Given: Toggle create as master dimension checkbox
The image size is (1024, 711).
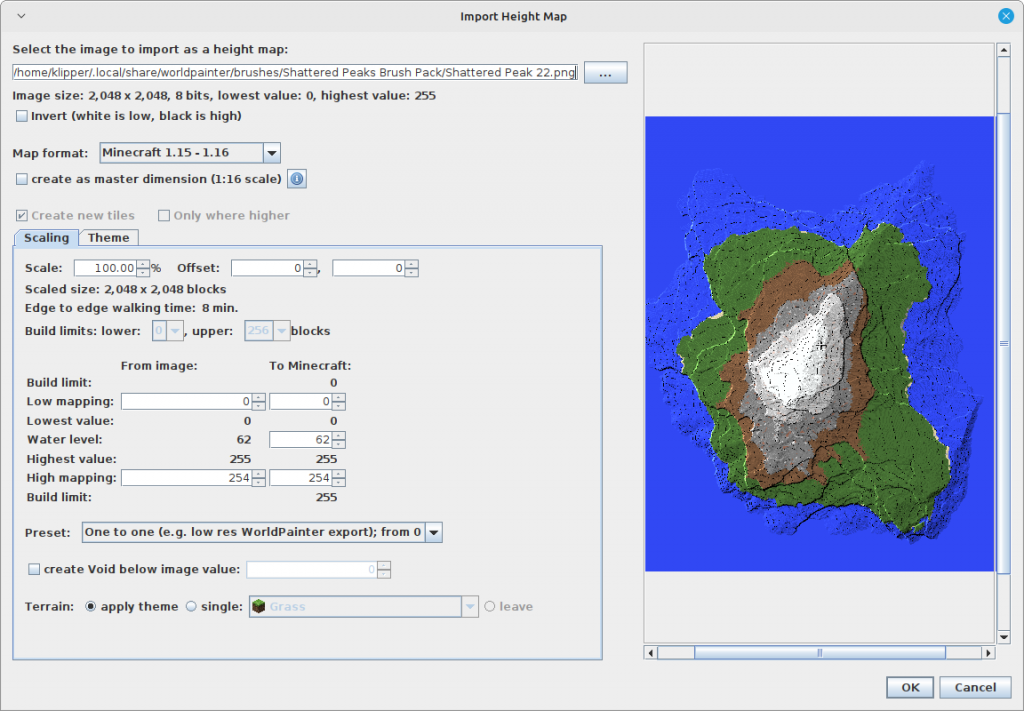Looking at the screenshot, I should 22,179.
